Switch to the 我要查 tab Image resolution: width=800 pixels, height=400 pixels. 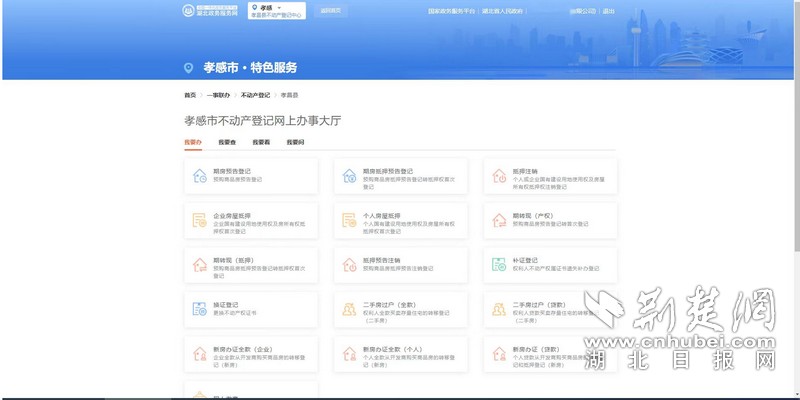(x=227, y=143)
